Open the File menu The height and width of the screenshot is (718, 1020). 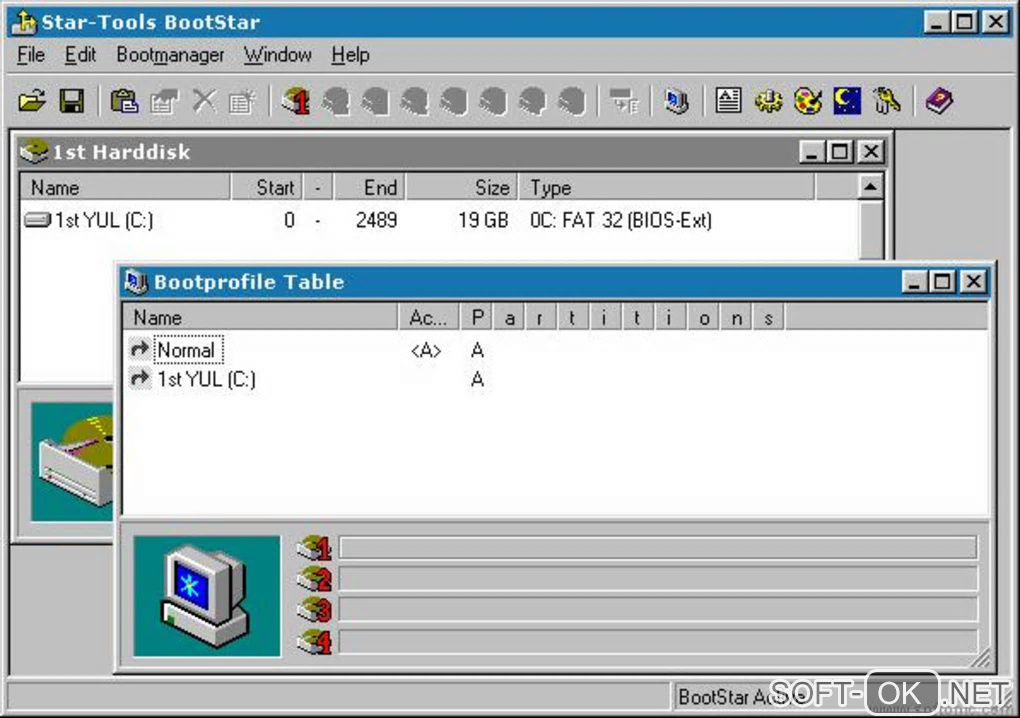pyautogui.click(x=31, y=55)
